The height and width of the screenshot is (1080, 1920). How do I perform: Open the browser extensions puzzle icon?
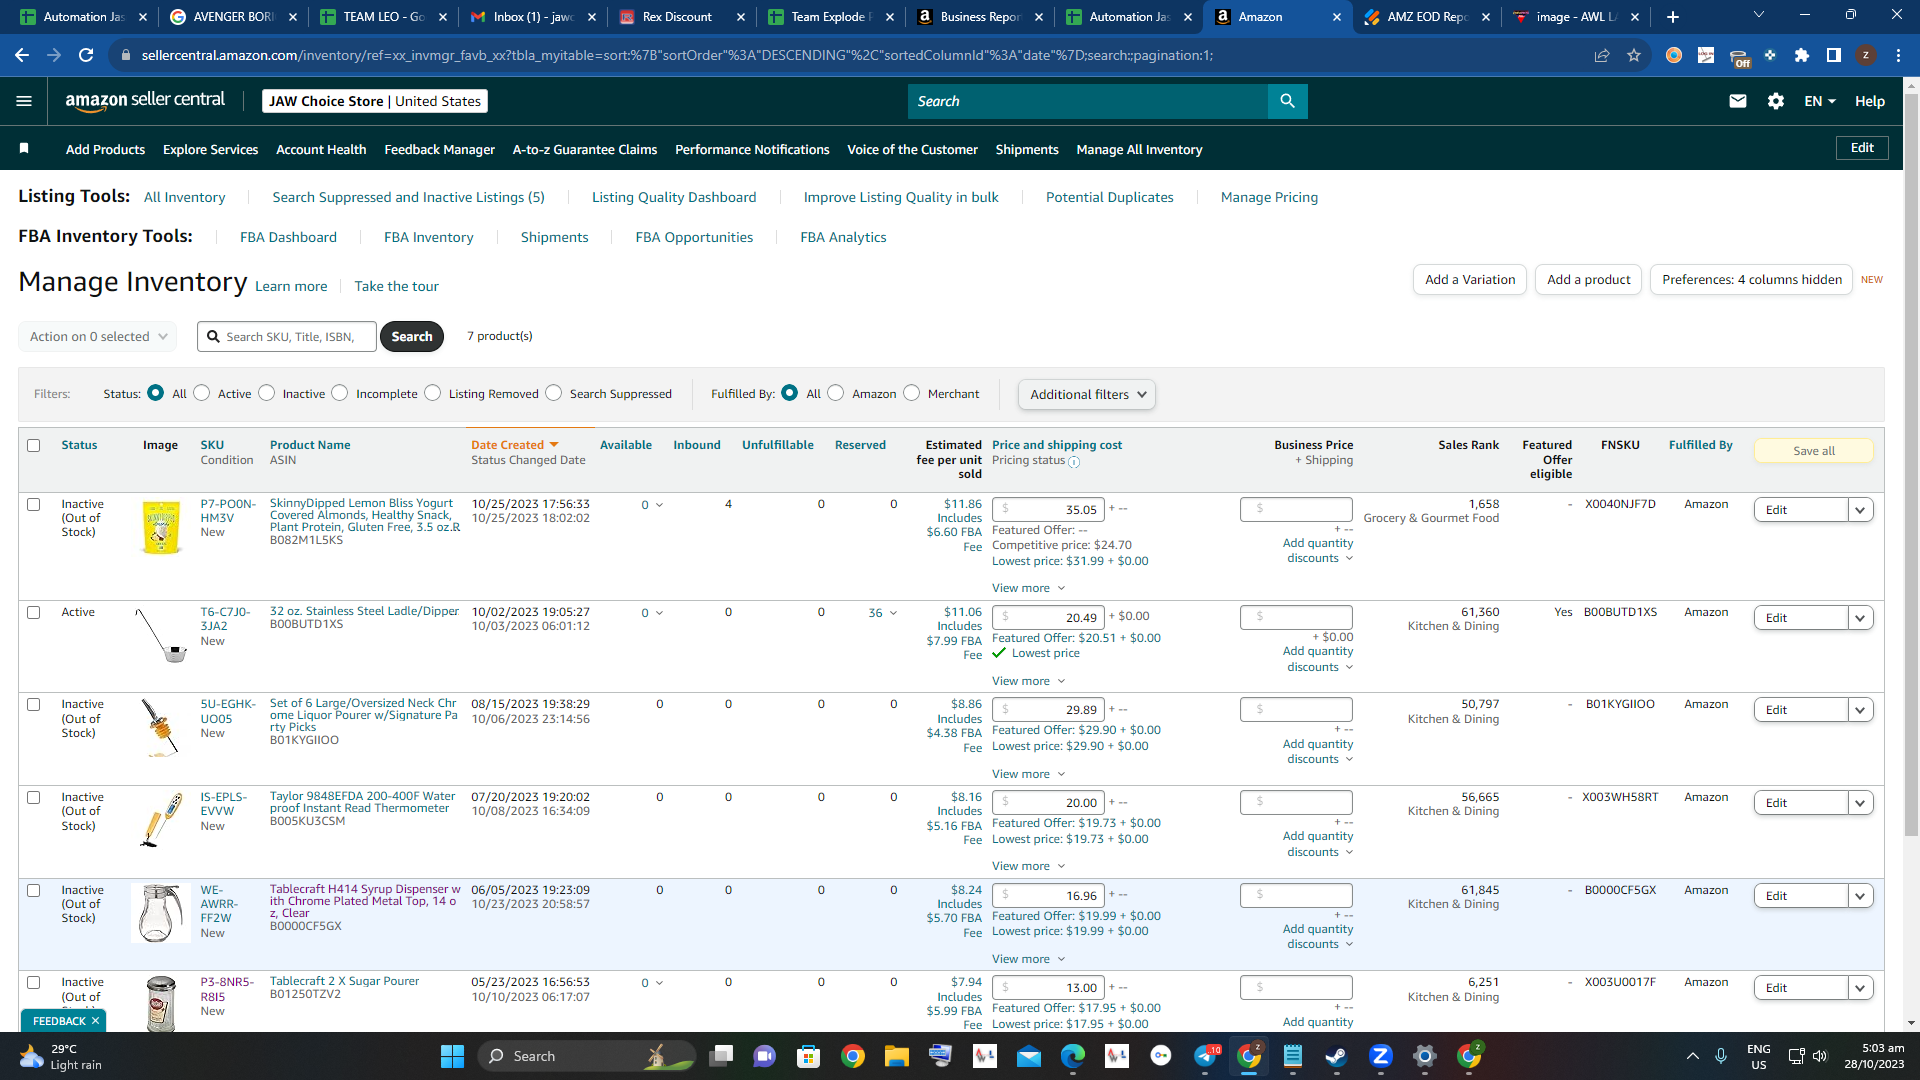(x=1802, y=55)
